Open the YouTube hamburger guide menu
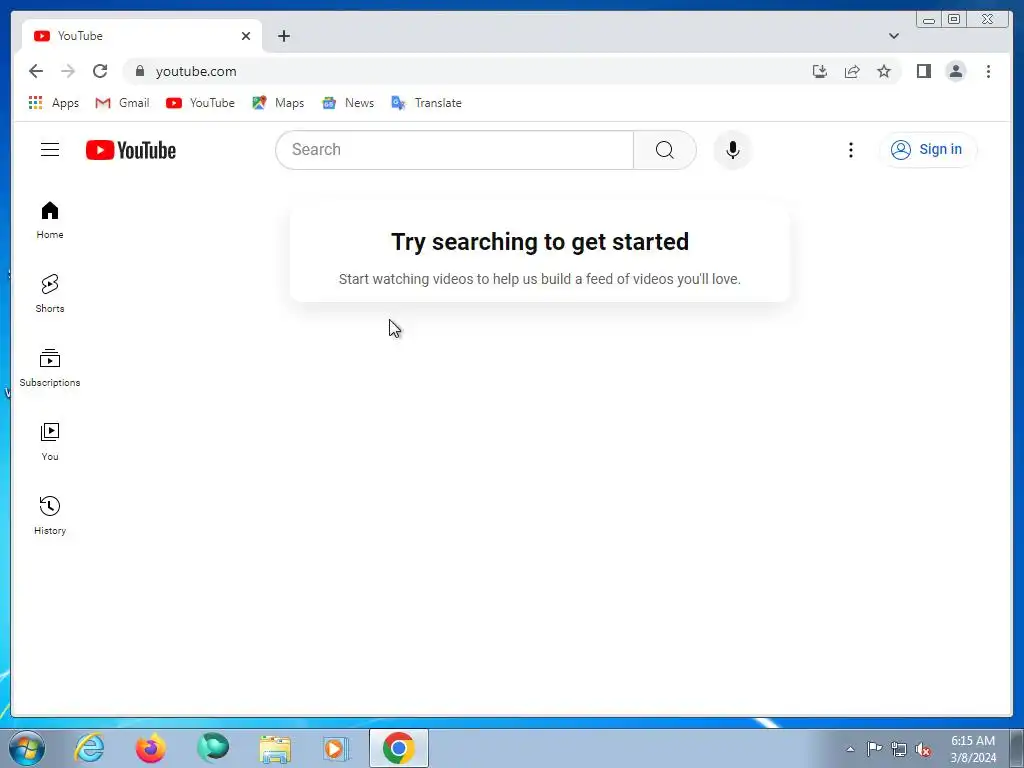Viewport: 1024px width, 768px height. tap(50, 150)
